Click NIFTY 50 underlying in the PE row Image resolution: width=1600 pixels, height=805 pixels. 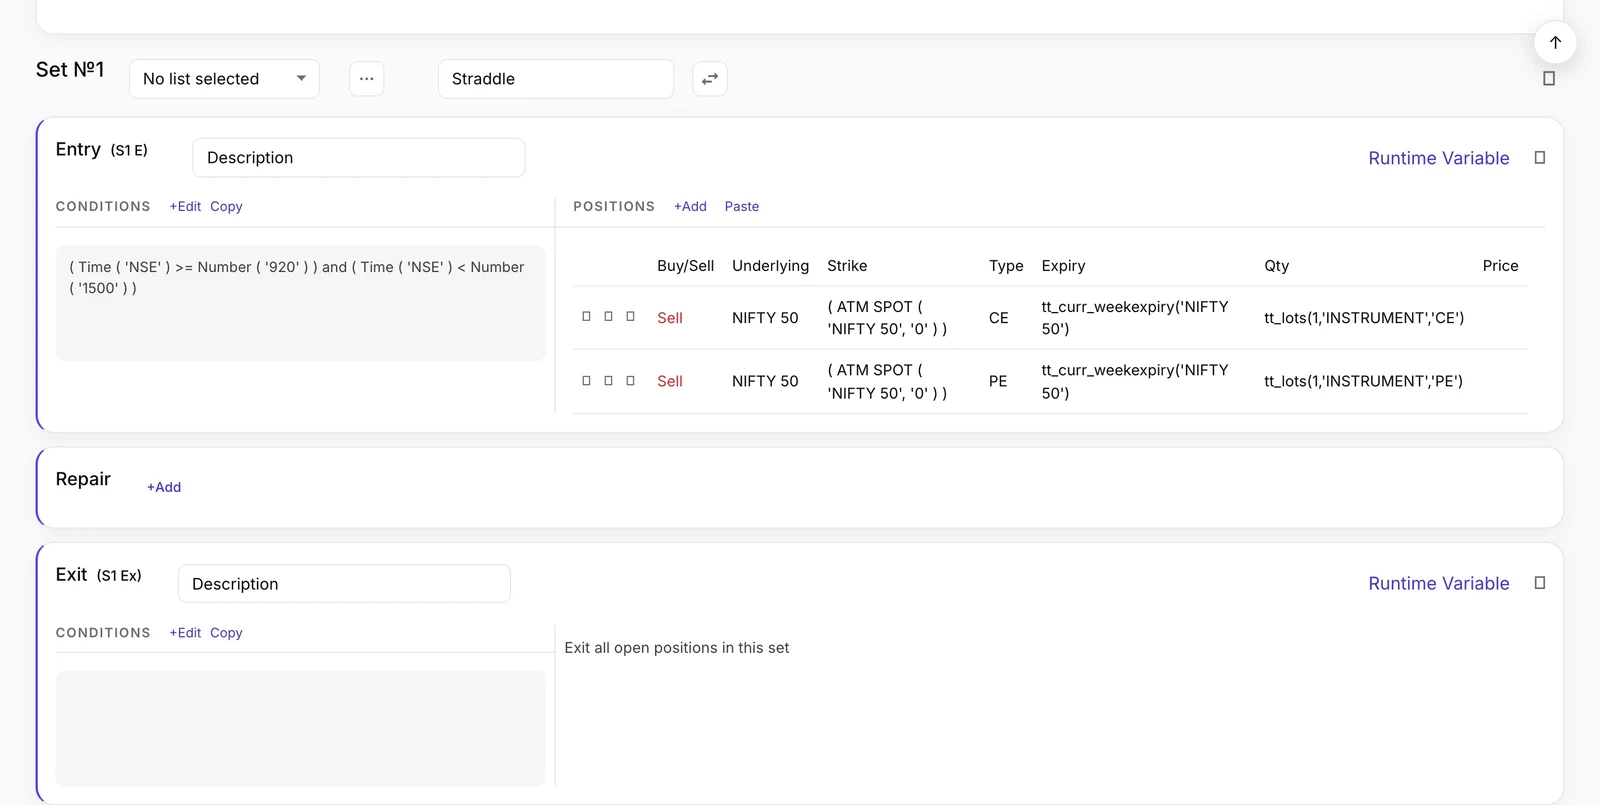click(765, 381)
